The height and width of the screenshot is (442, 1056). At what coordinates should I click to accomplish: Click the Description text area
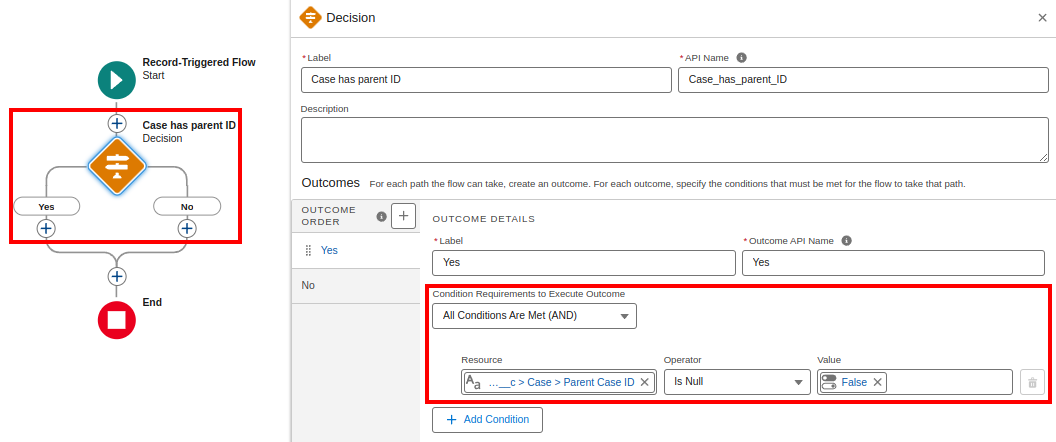(x=674, y=139)
